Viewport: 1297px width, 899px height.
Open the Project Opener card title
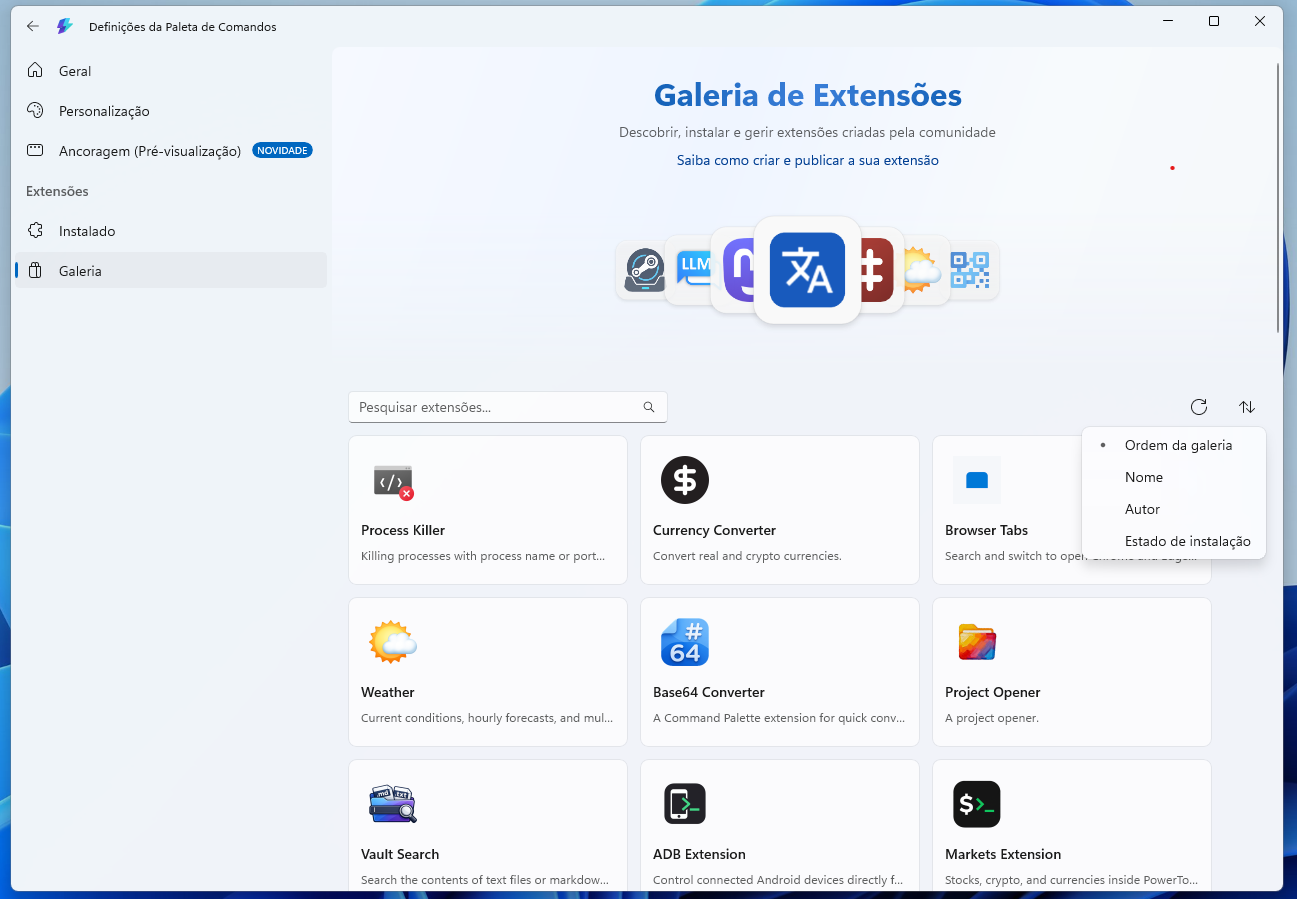(x=993, y=692)
